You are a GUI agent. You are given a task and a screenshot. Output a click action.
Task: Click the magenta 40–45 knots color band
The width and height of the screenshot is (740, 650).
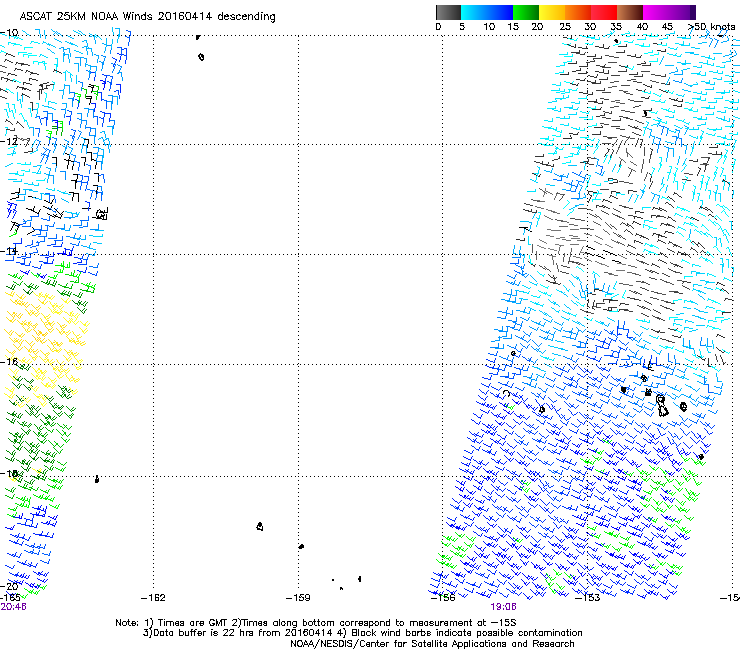[656, 12]
